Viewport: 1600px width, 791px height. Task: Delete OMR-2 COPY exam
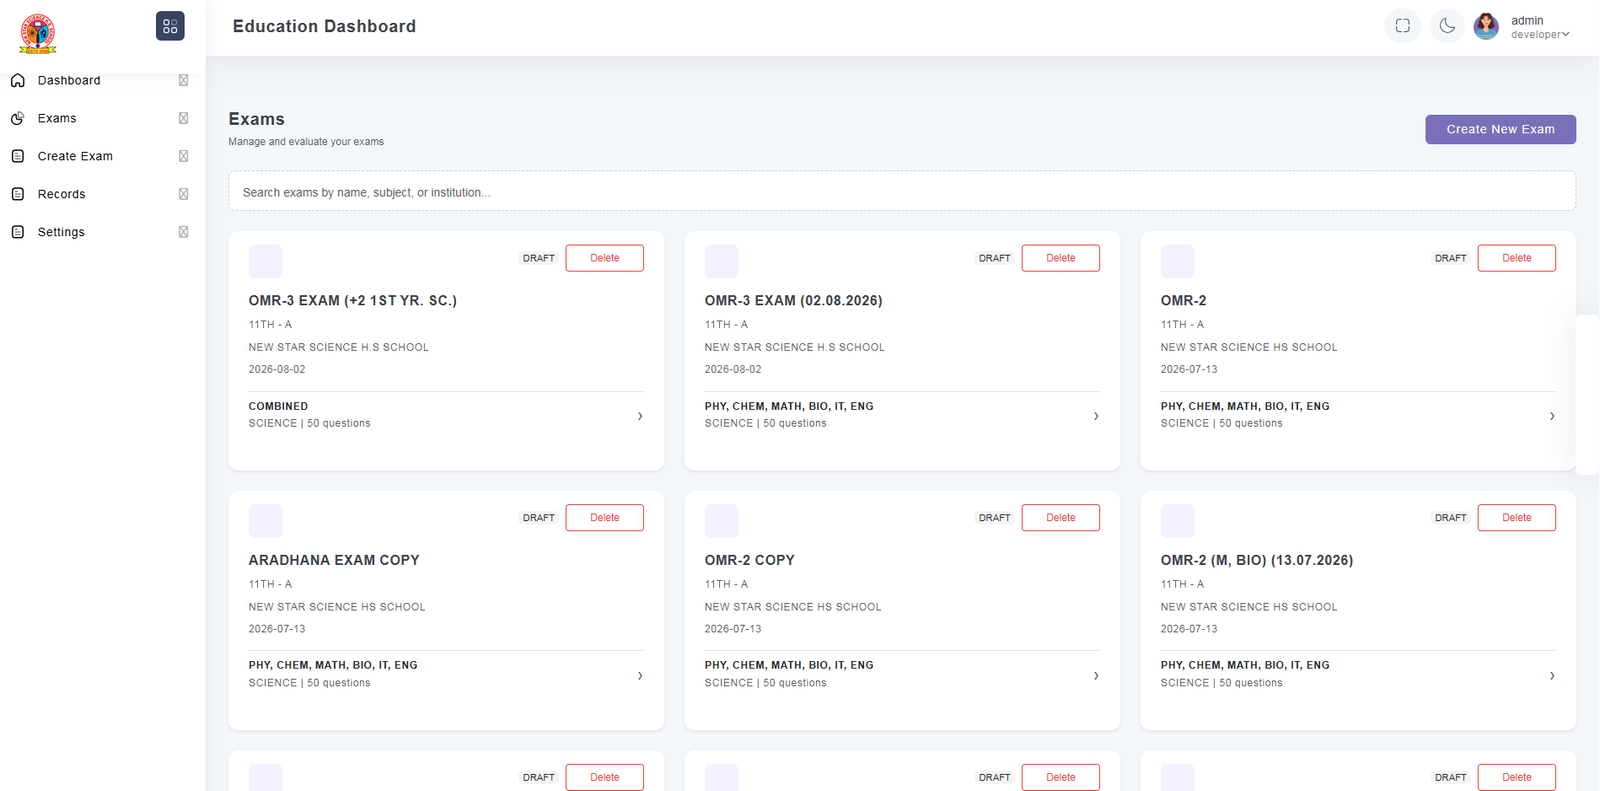[1061, 518]
